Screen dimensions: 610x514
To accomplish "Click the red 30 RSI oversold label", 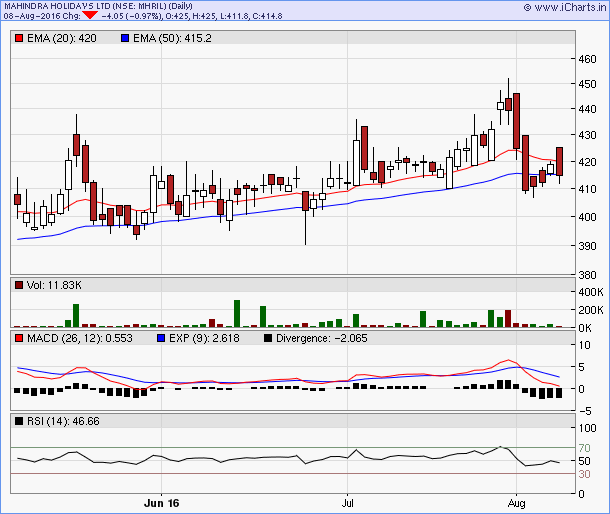I will 584,474.
